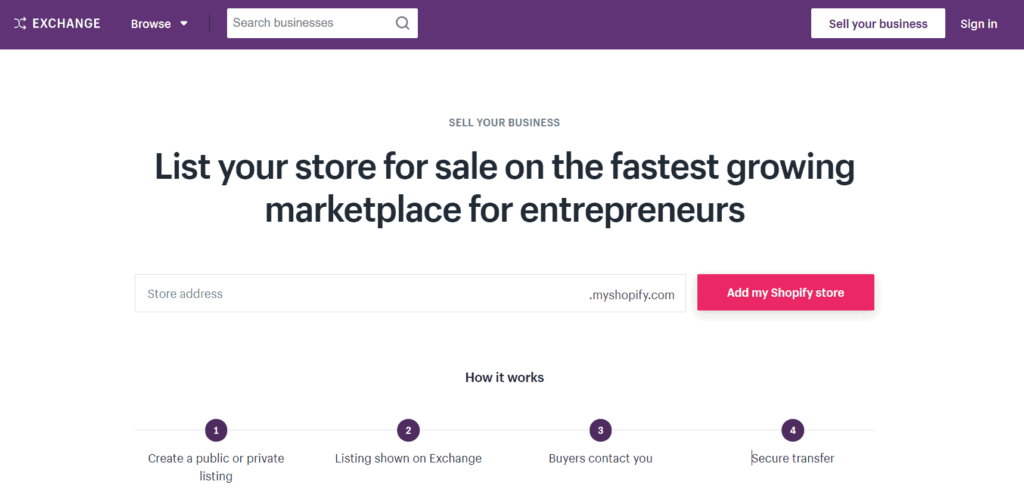1024x503 pixels.
Task: Click Listing shown on Exchange step text
Action: click(408, 459)
